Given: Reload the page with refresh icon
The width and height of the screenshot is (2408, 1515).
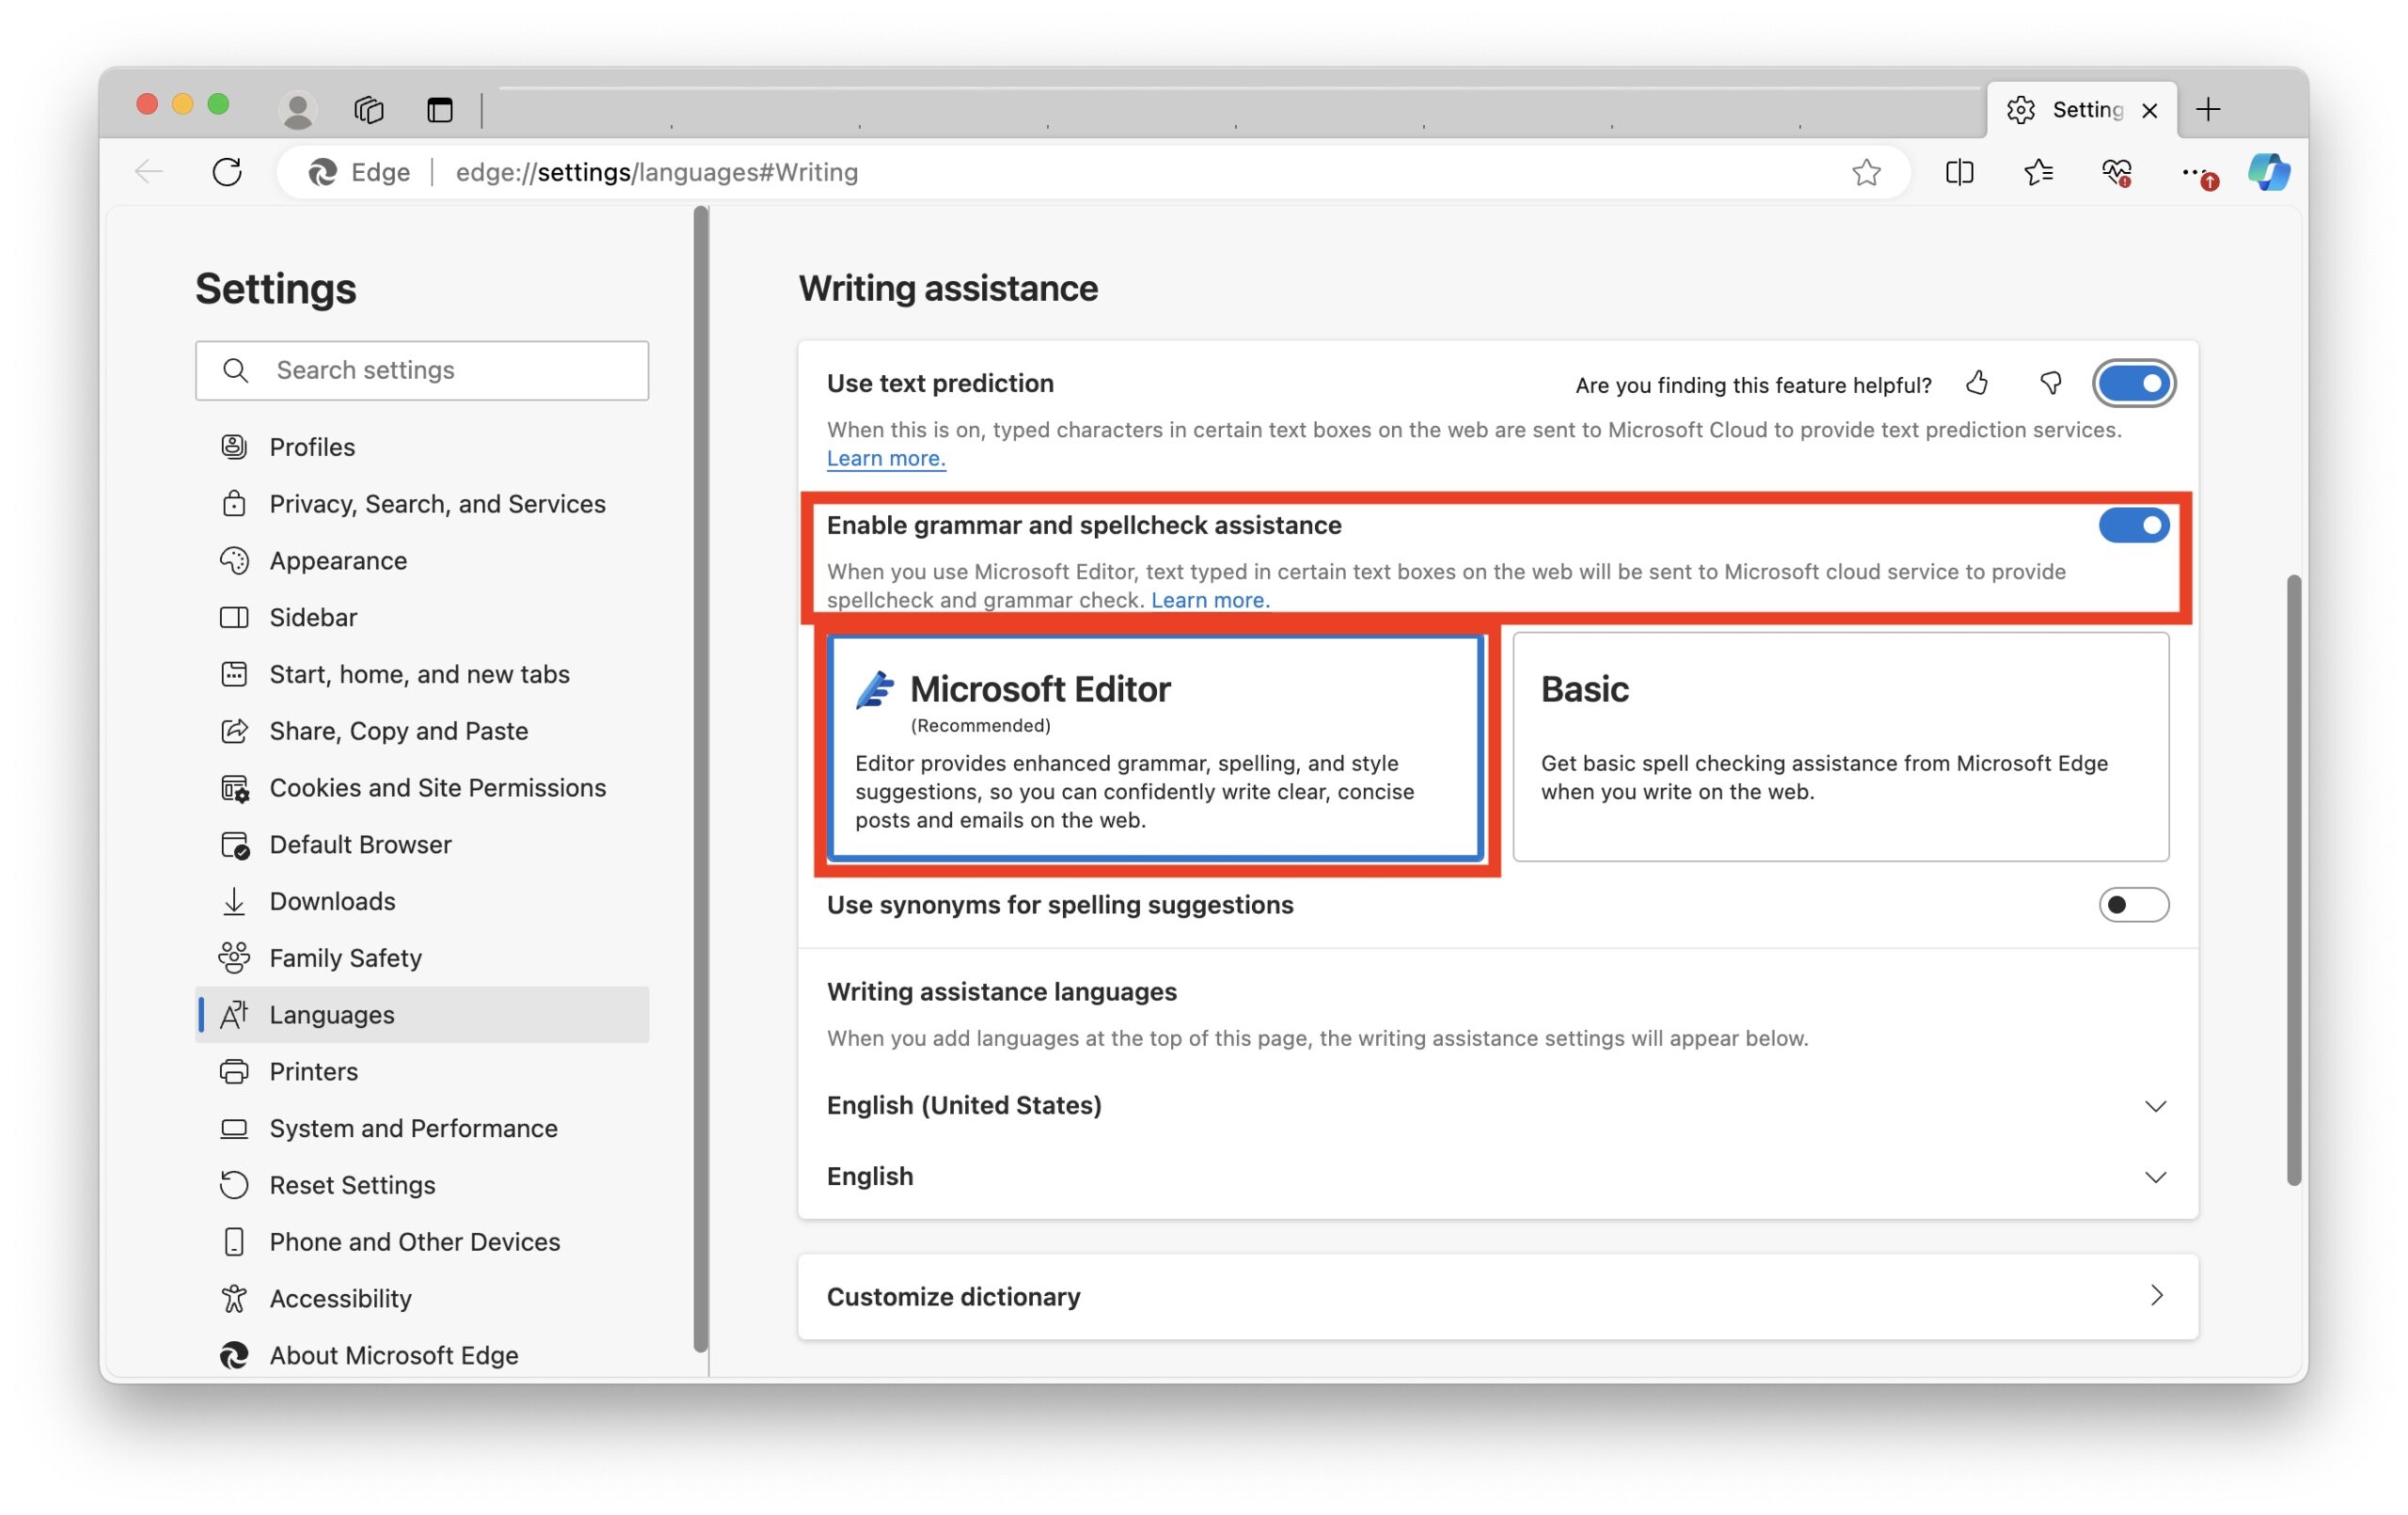Looking at the screenshot, I should [x=227, y=172].
